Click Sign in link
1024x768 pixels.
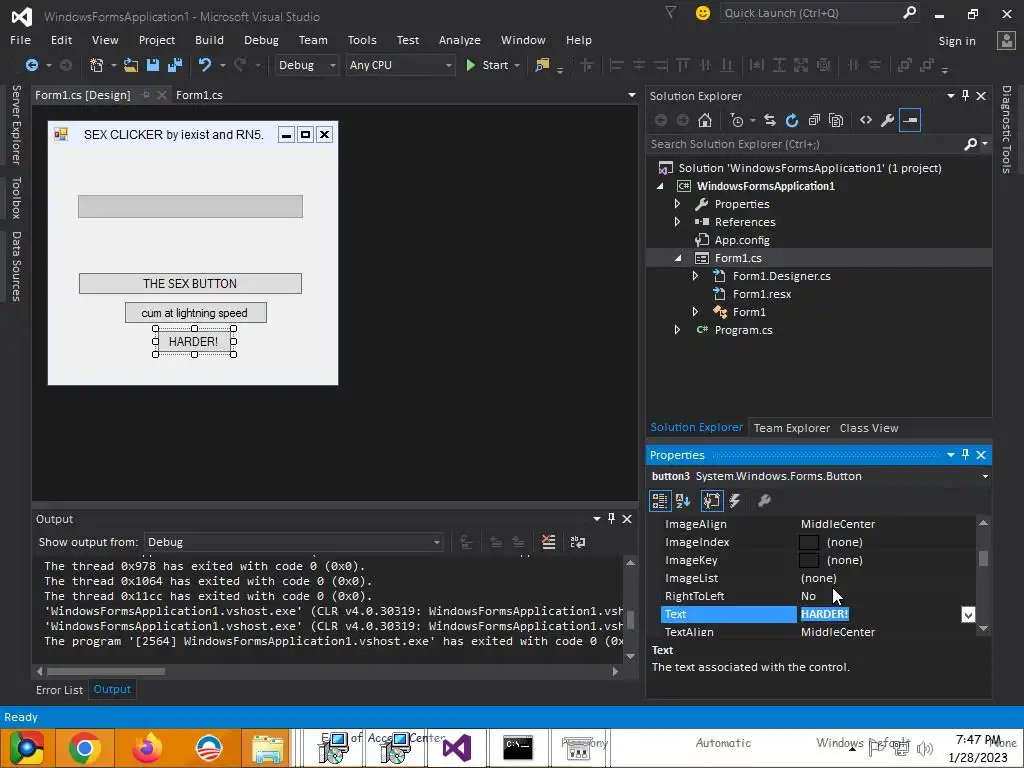click(957, 41)
